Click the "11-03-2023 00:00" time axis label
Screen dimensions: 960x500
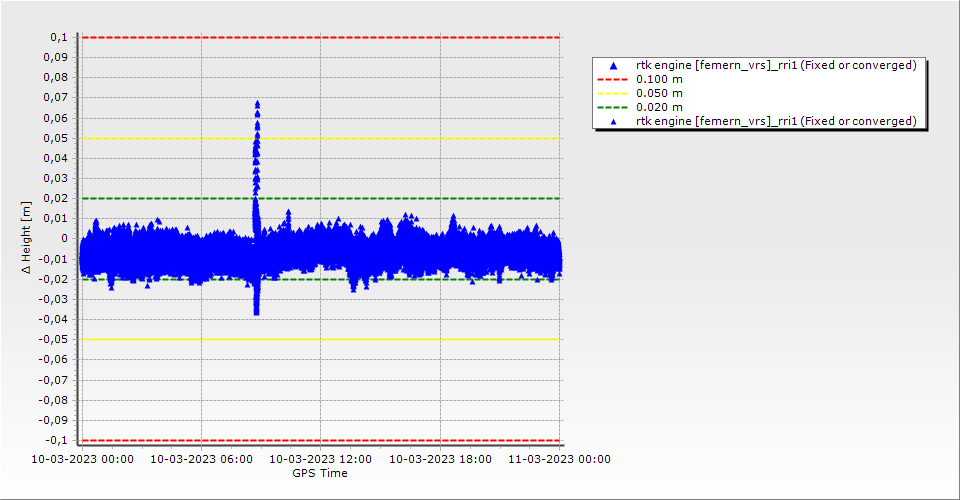559,459
